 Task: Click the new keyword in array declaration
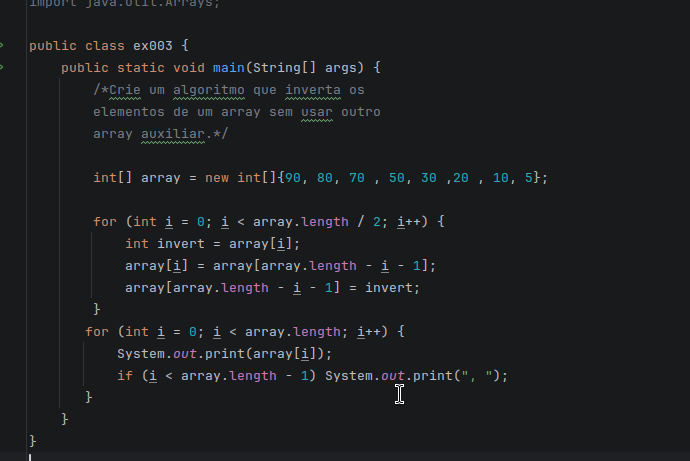click(217, 178)
